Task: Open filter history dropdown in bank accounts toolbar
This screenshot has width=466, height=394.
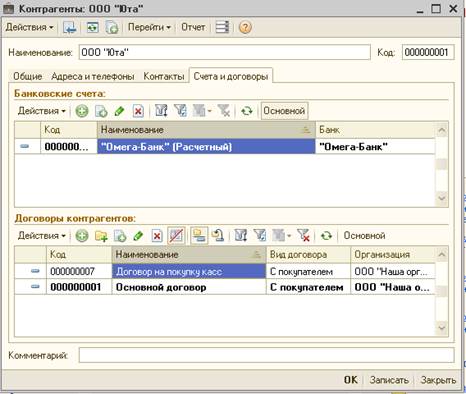Action: click(x=202, y=111)
